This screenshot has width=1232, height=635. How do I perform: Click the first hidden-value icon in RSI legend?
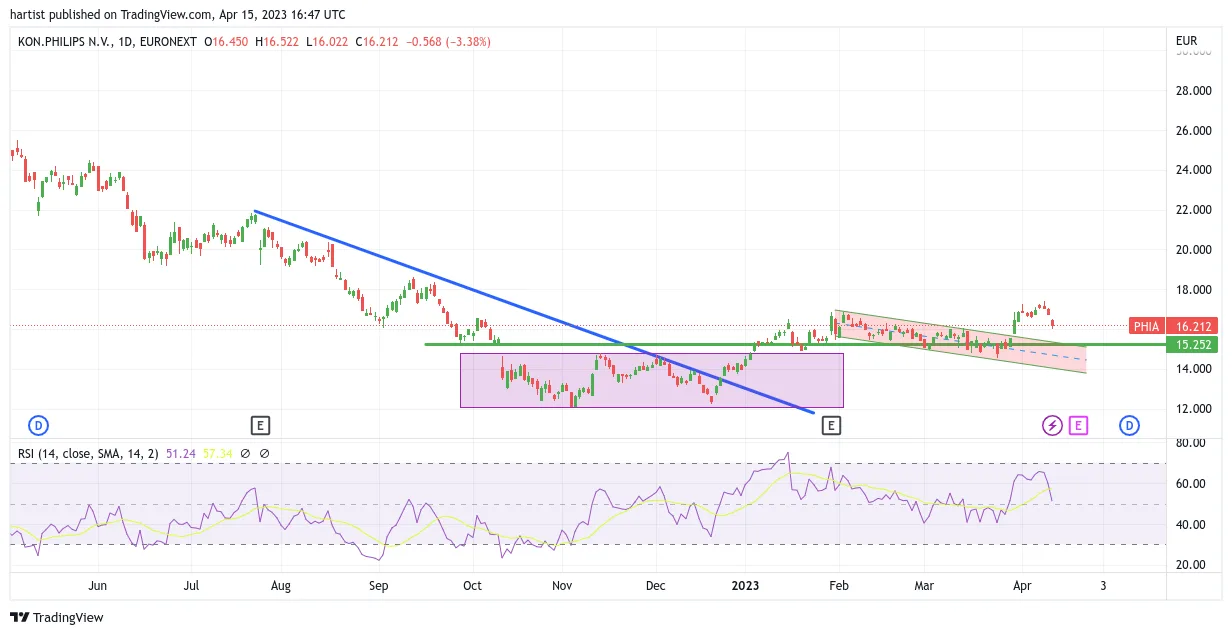point(245,454)
